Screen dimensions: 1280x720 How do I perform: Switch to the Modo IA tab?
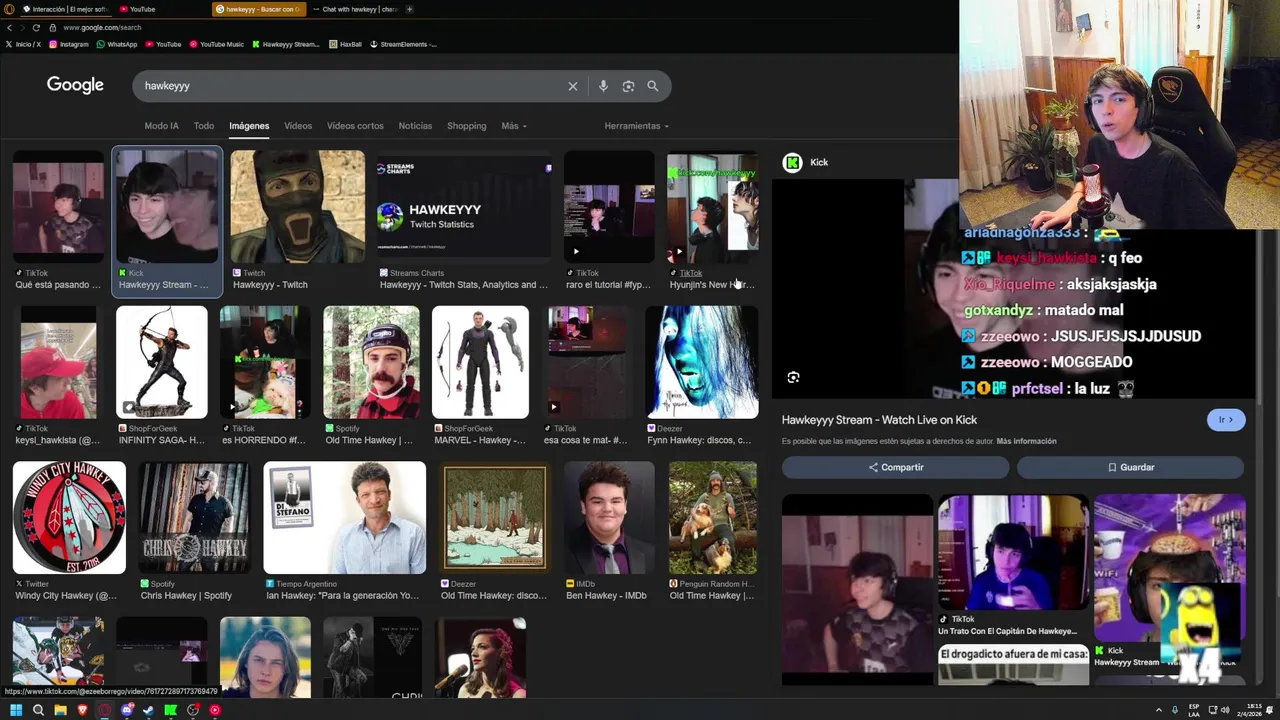tap(161, 126)
